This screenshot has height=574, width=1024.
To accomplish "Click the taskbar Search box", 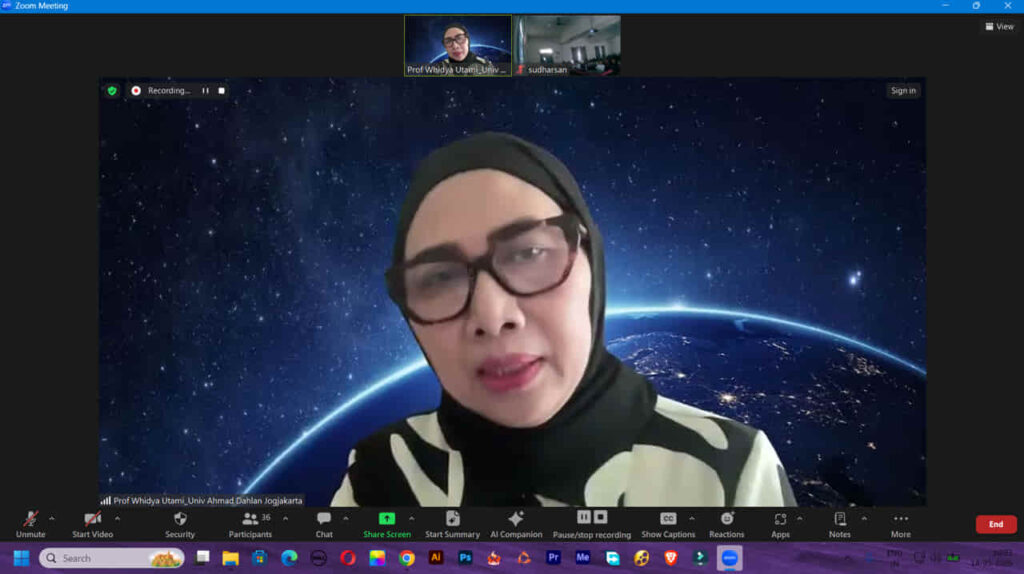I will (x=112, y=558).
